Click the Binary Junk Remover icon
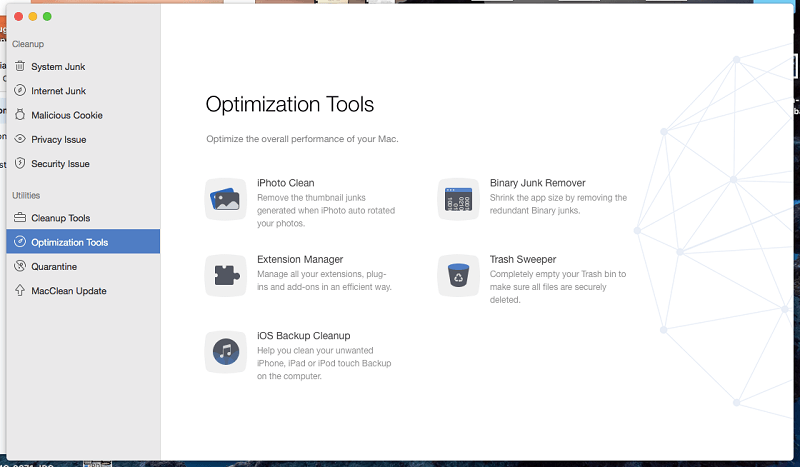The image size is (800, 467). (458, 199)
